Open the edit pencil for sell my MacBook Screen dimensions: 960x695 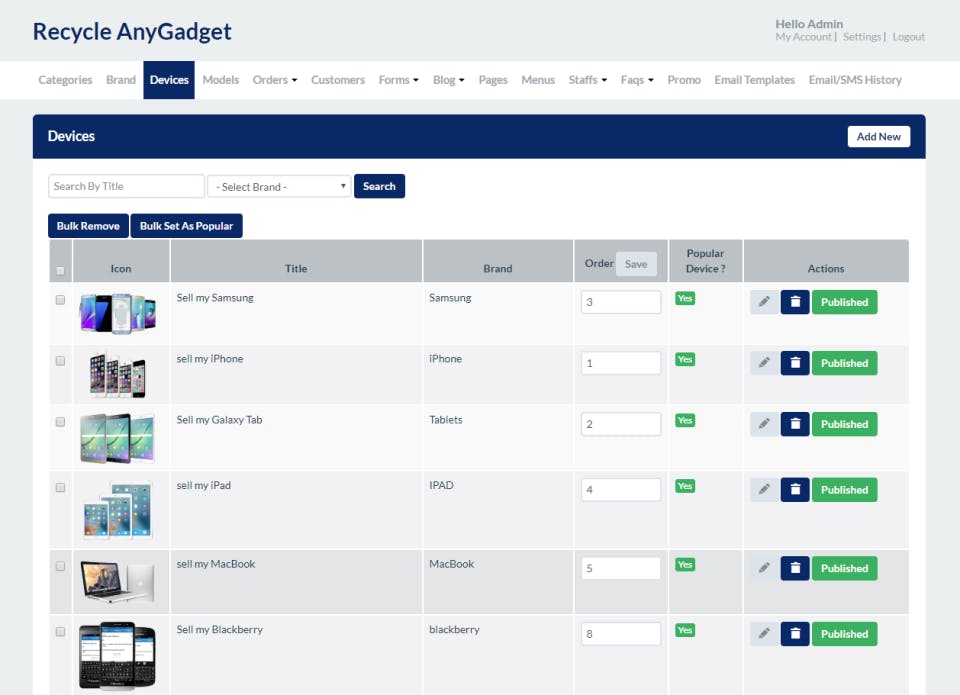pyautogui.click(x=764, y=567)
